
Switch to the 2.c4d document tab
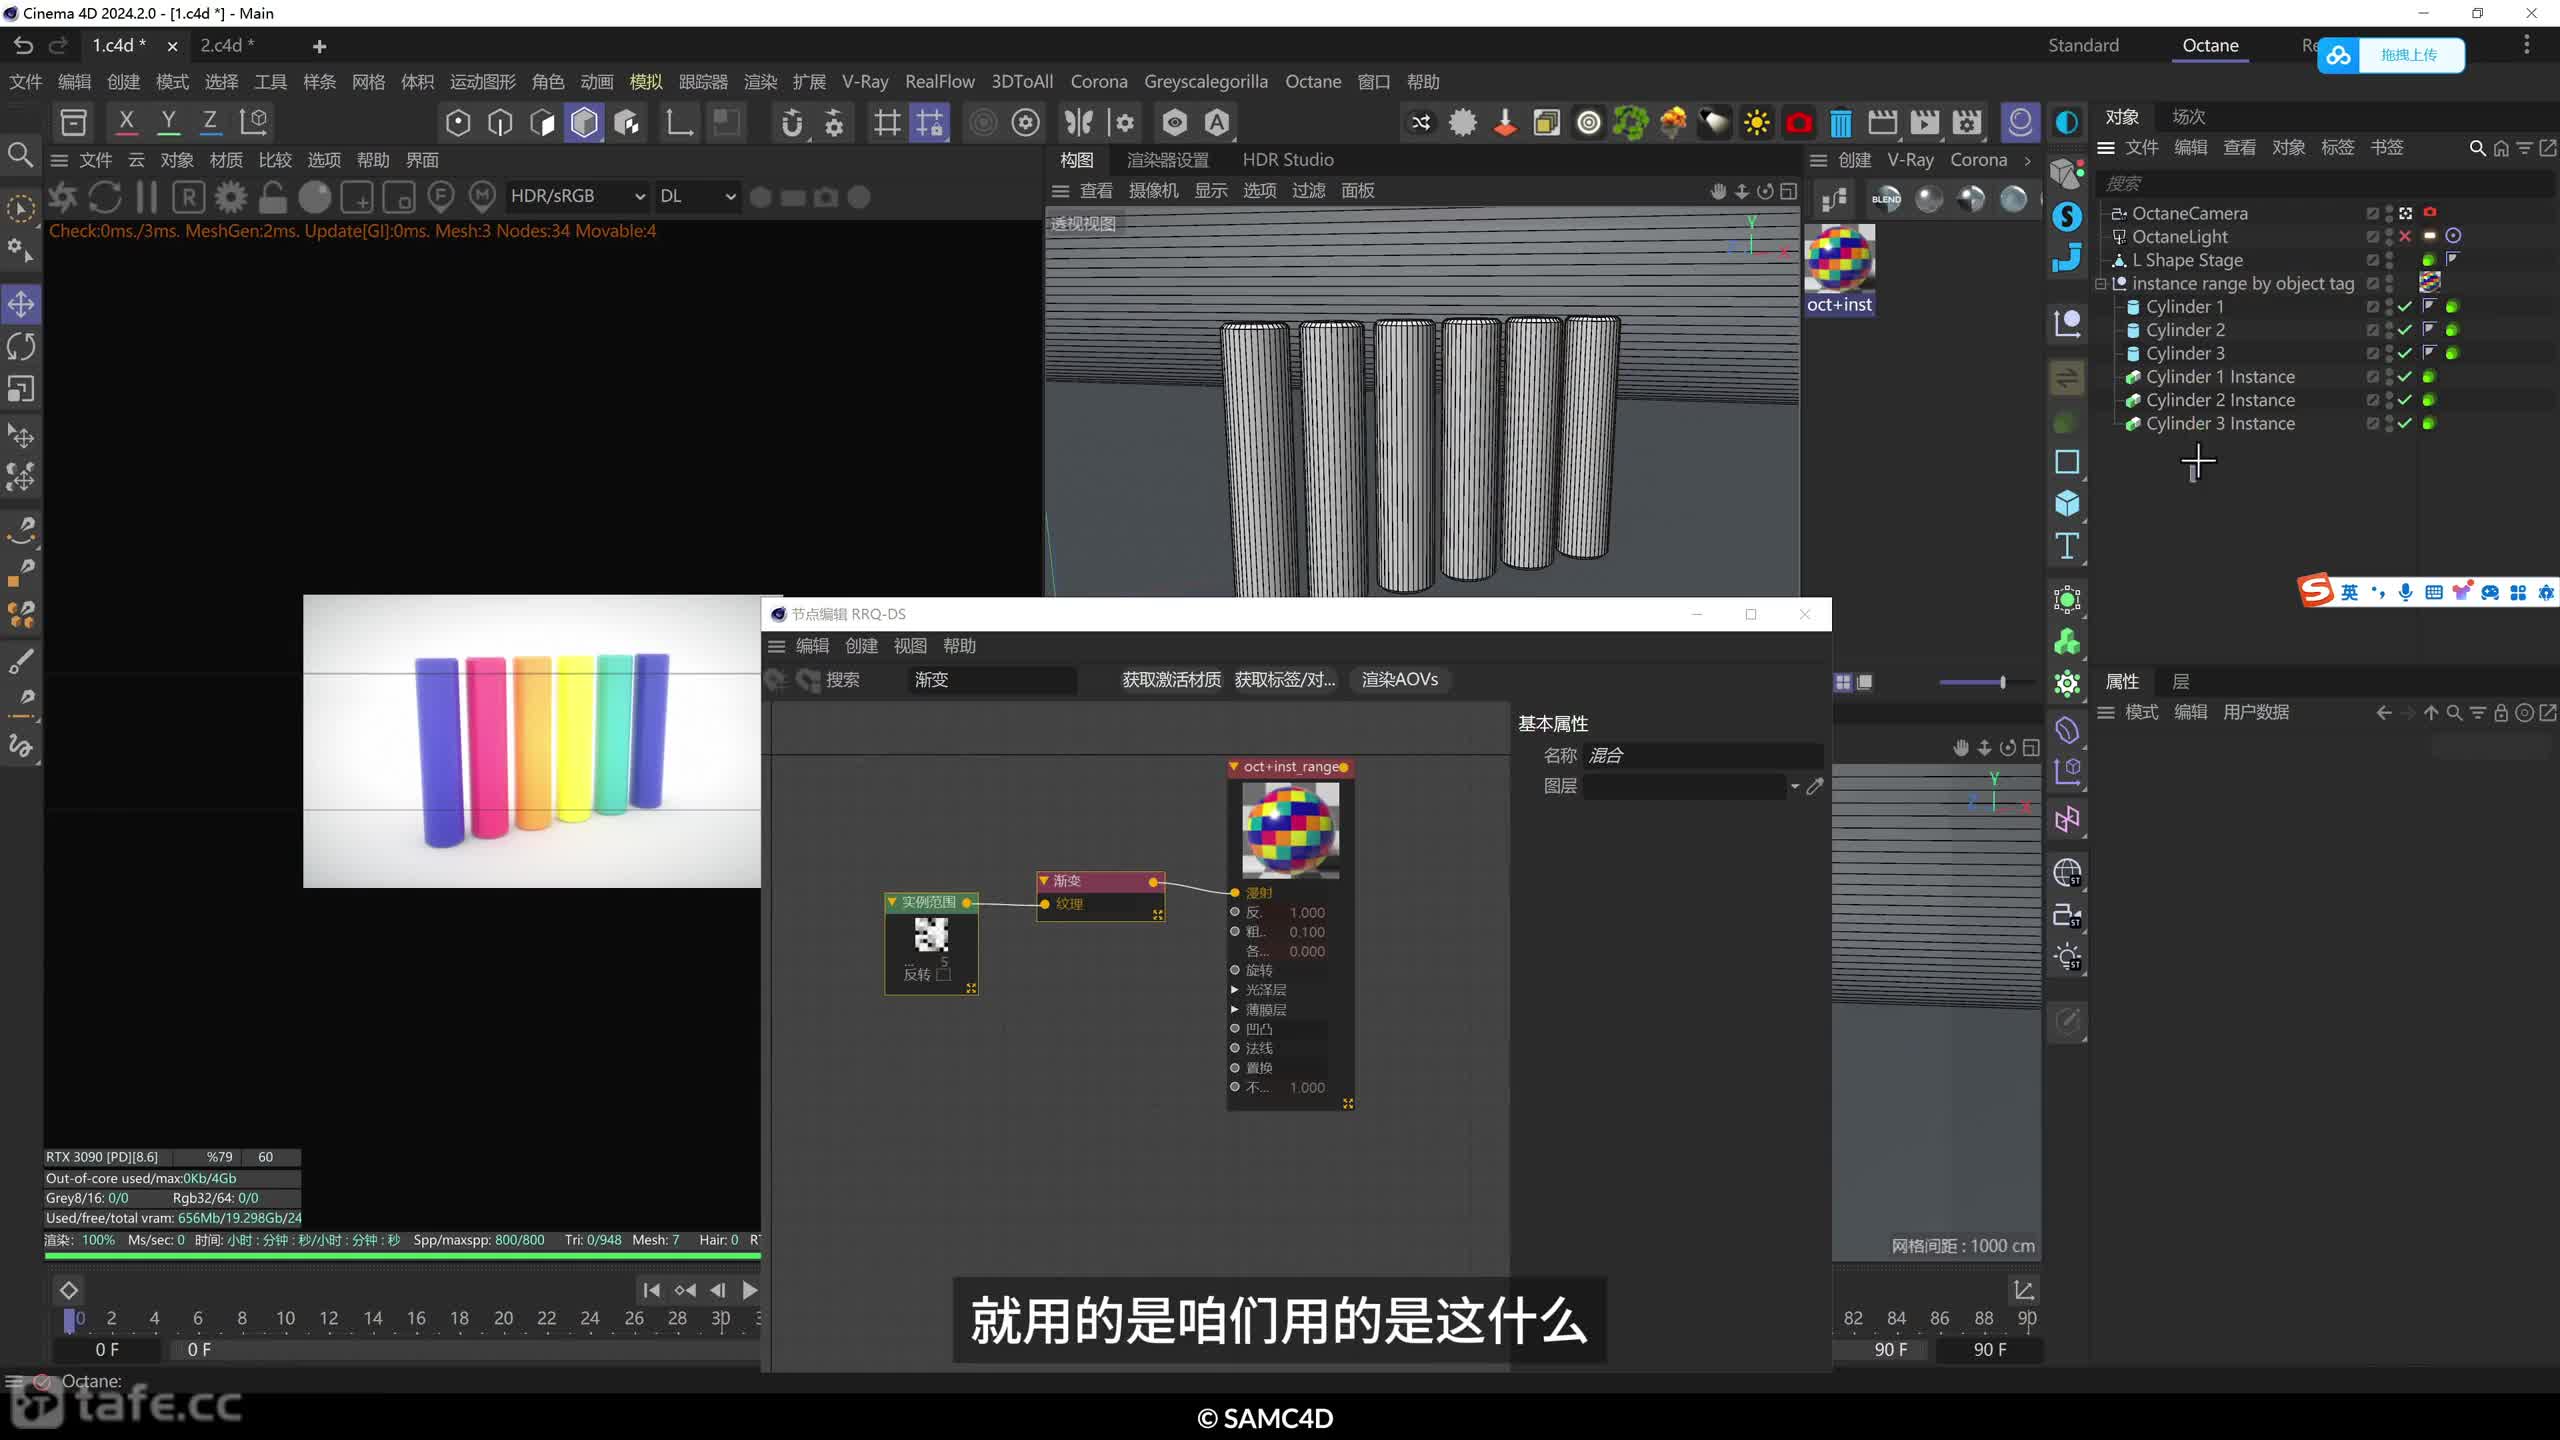coord(227,45)
